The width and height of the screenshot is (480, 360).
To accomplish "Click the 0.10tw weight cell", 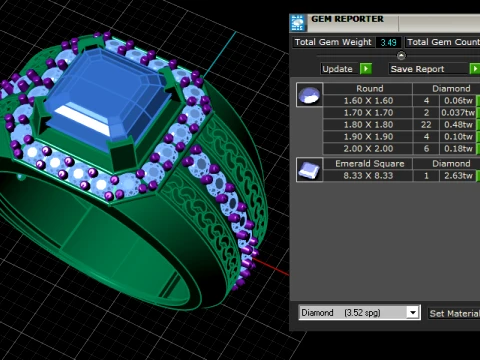I will click(x=458, y=137).
